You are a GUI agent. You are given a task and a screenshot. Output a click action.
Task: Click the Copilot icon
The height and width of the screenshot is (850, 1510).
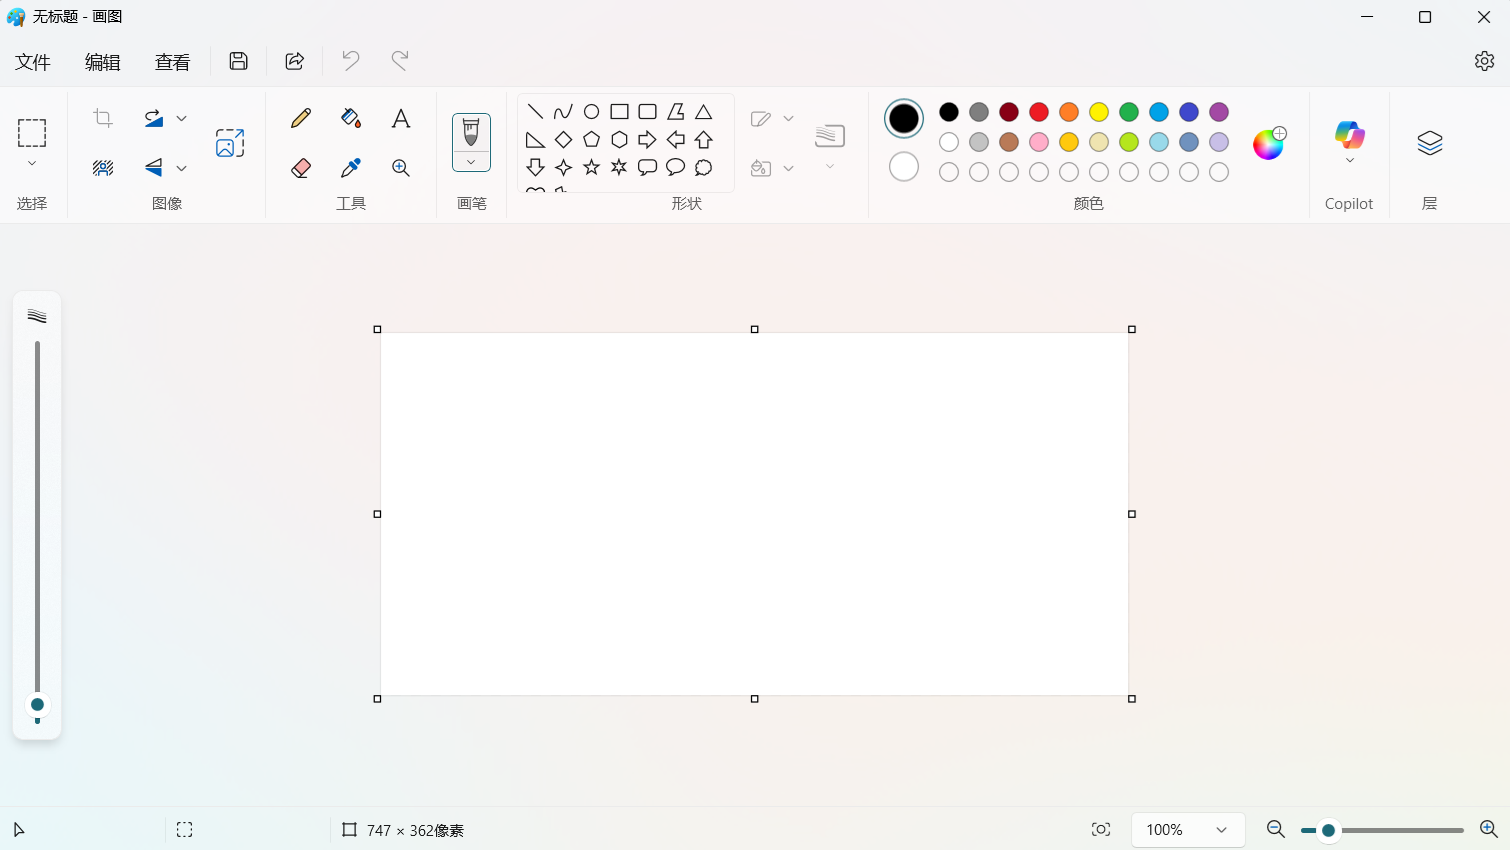coord(1349,134)
